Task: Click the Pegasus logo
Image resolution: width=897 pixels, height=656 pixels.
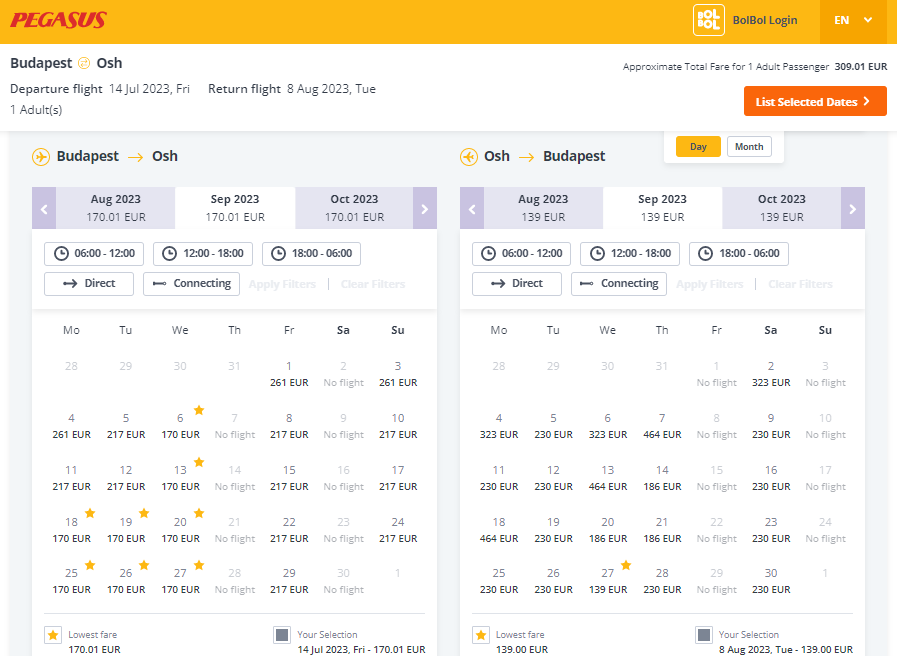Action: coord(58,20)
